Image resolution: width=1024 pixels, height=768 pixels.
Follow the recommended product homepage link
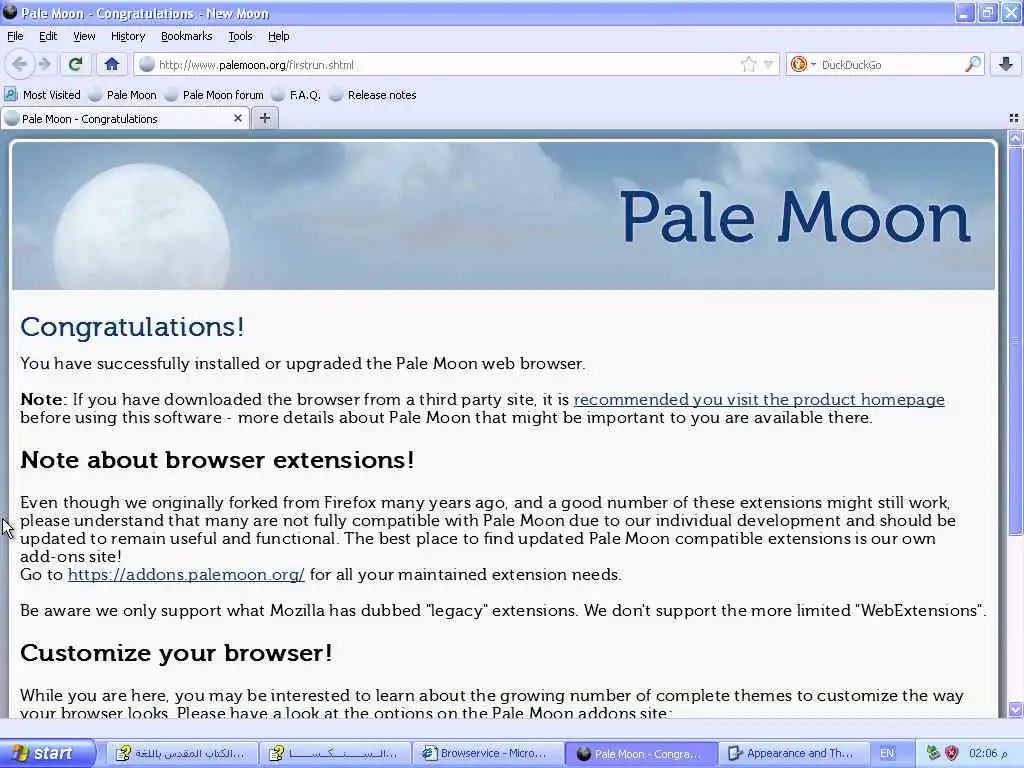(759, 399)
